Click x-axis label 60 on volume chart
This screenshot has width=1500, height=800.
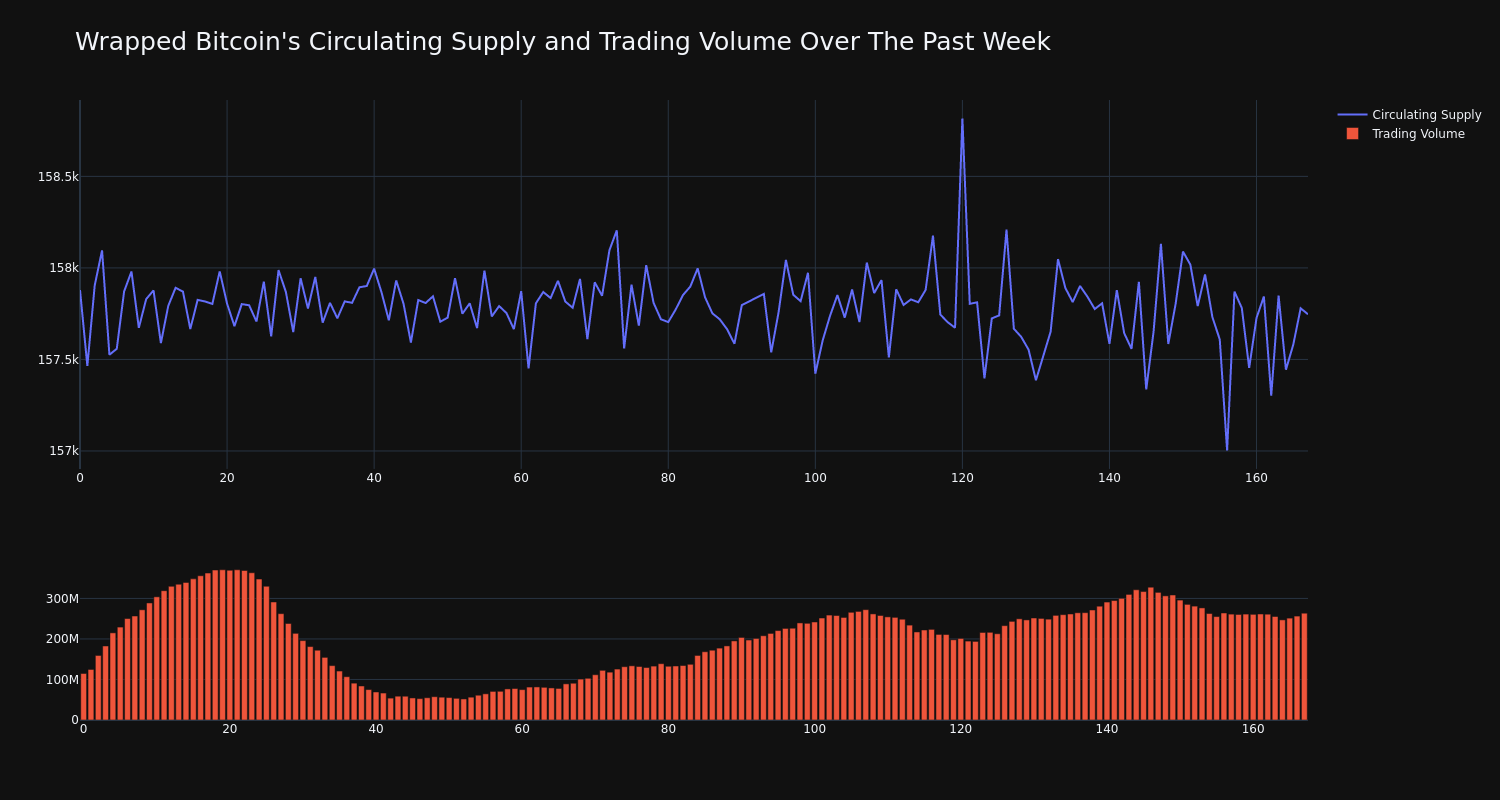(x=522, y=729)
